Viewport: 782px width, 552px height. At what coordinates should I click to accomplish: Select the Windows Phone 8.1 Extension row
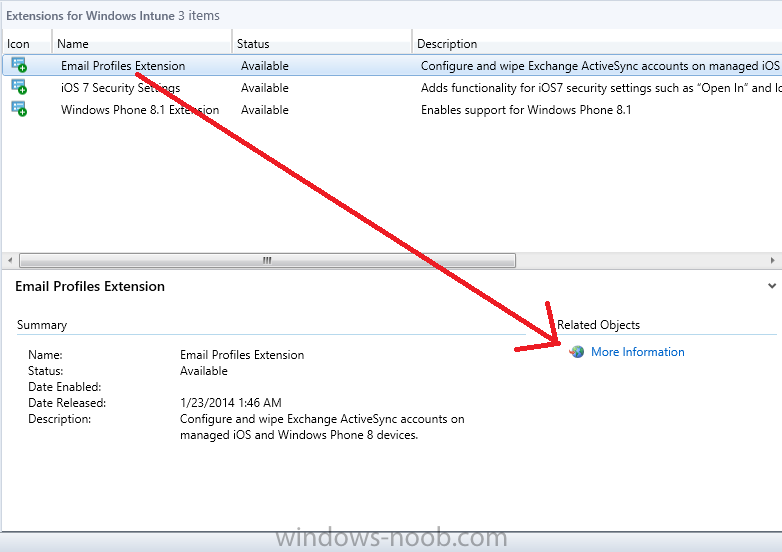[x=391, y=110]
